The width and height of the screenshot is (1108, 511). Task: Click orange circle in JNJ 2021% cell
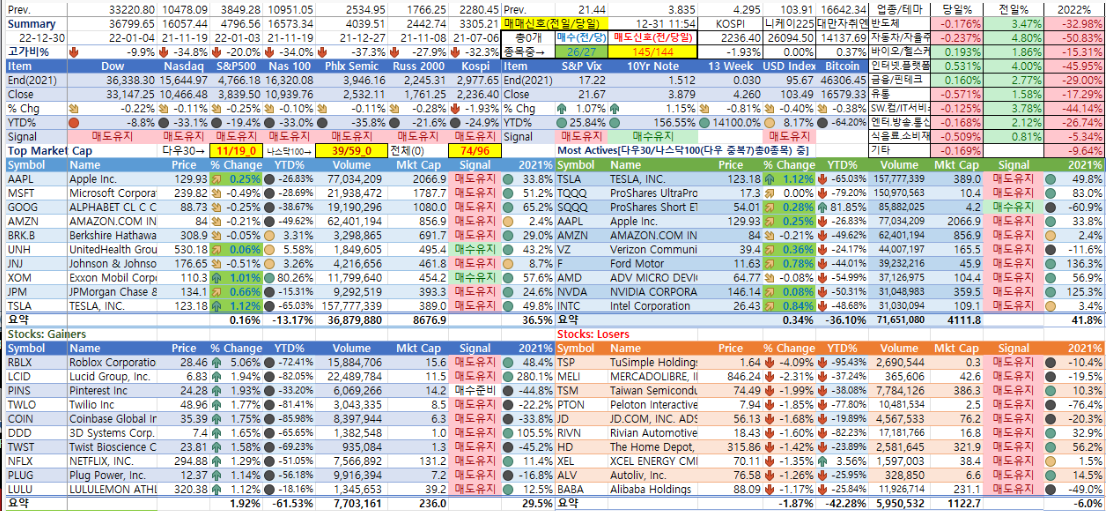pos(508,264)
